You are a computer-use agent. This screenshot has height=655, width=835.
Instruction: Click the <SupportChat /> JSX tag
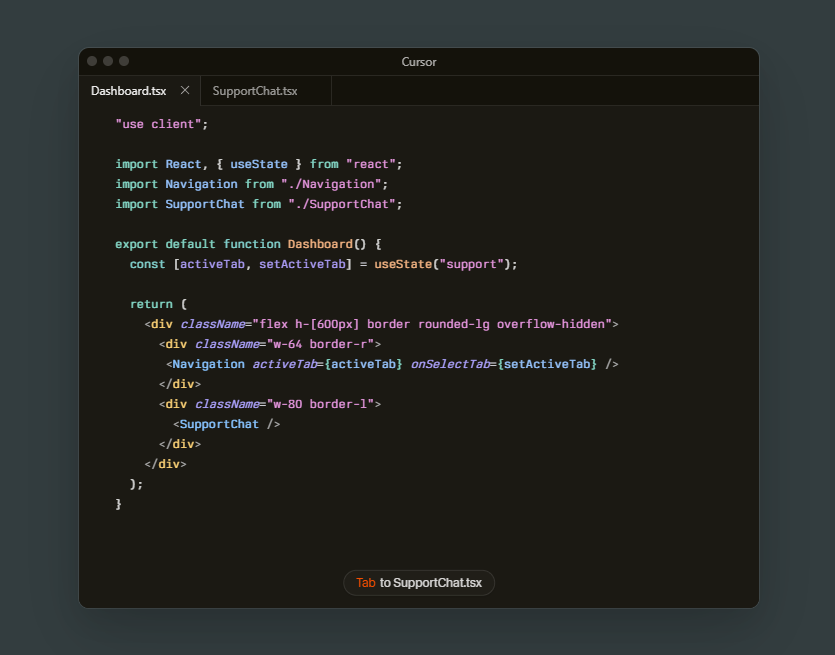tap(226, 424)
